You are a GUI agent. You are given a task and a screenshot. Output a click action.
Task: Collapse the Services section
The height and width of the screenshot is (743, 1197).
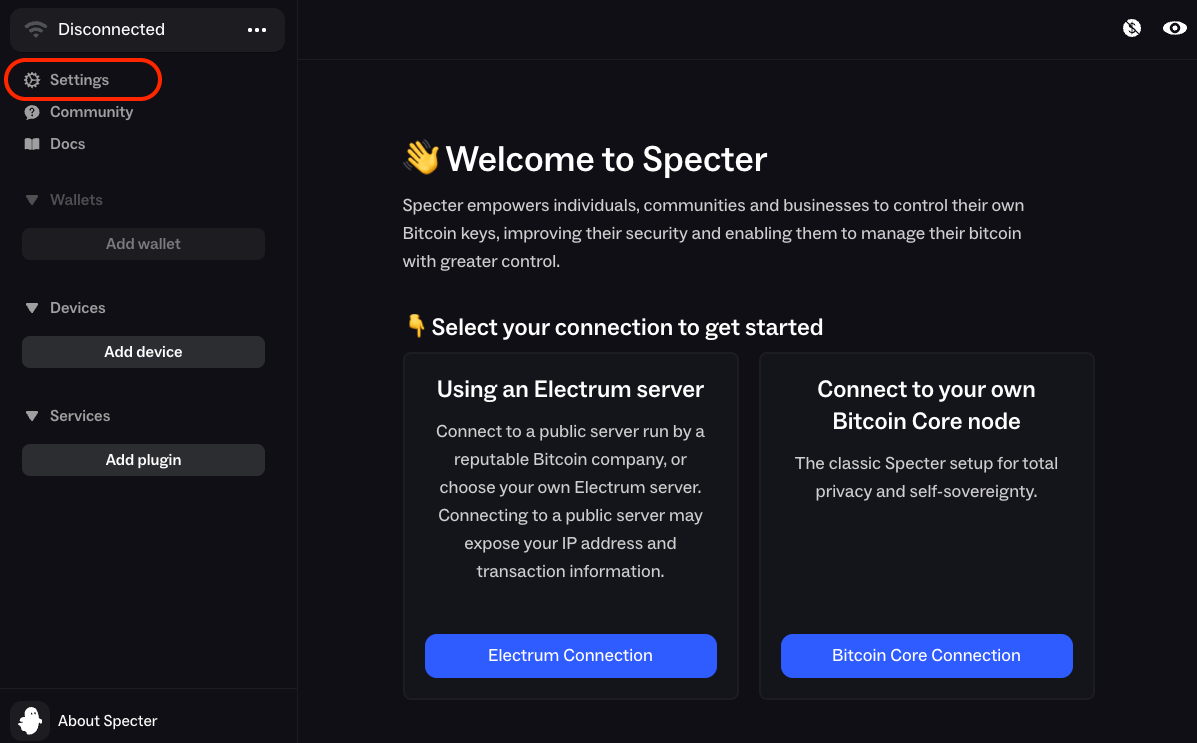(30, 415)
